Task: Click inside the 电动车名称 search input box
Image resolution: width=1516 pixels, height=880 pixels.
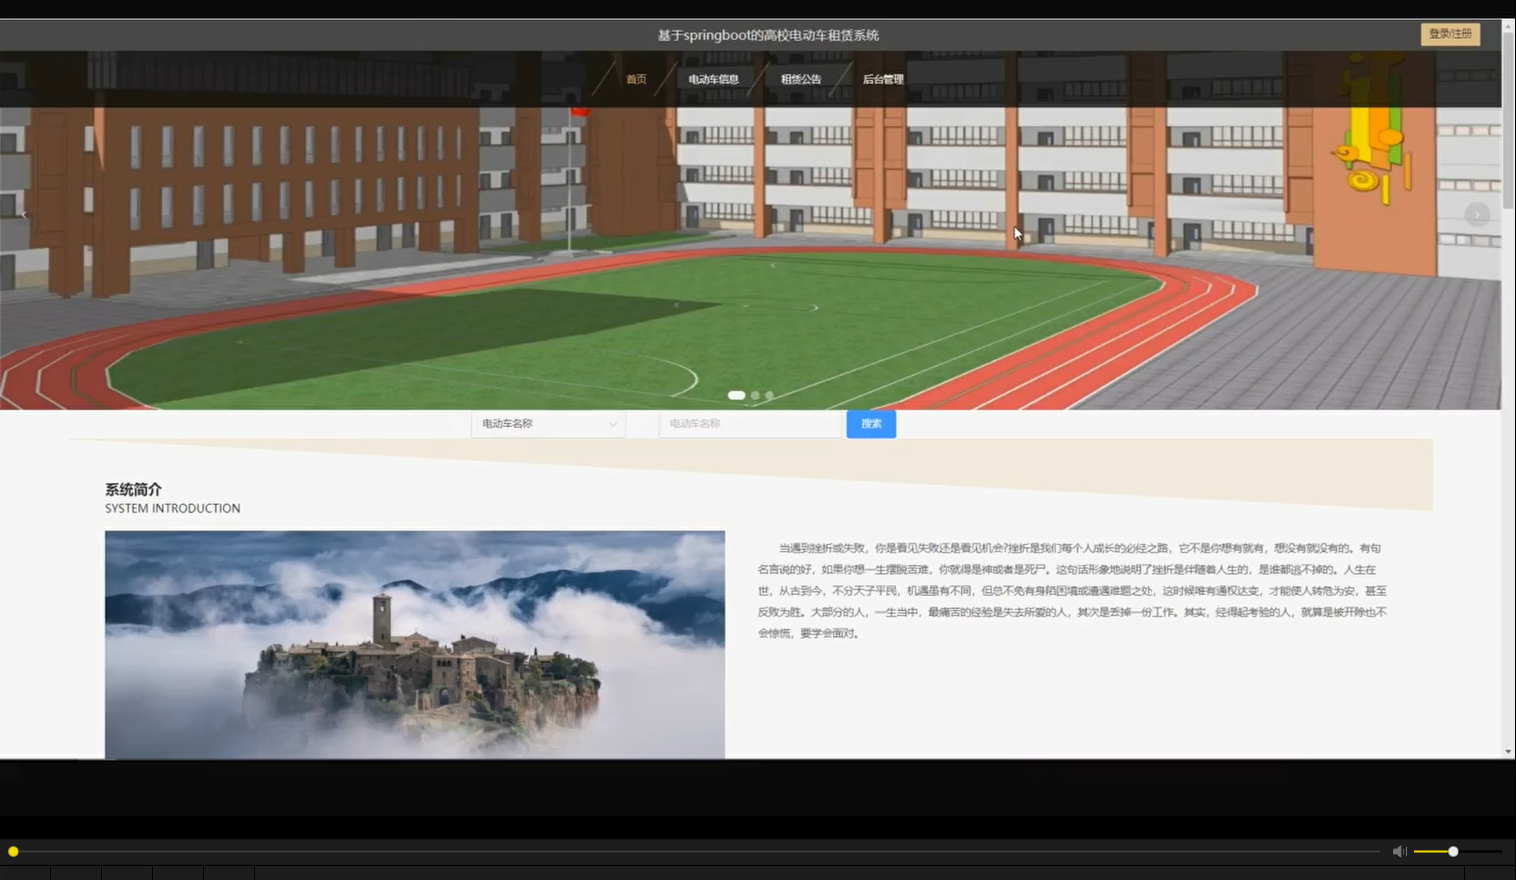Action: (x=750, y=424)
